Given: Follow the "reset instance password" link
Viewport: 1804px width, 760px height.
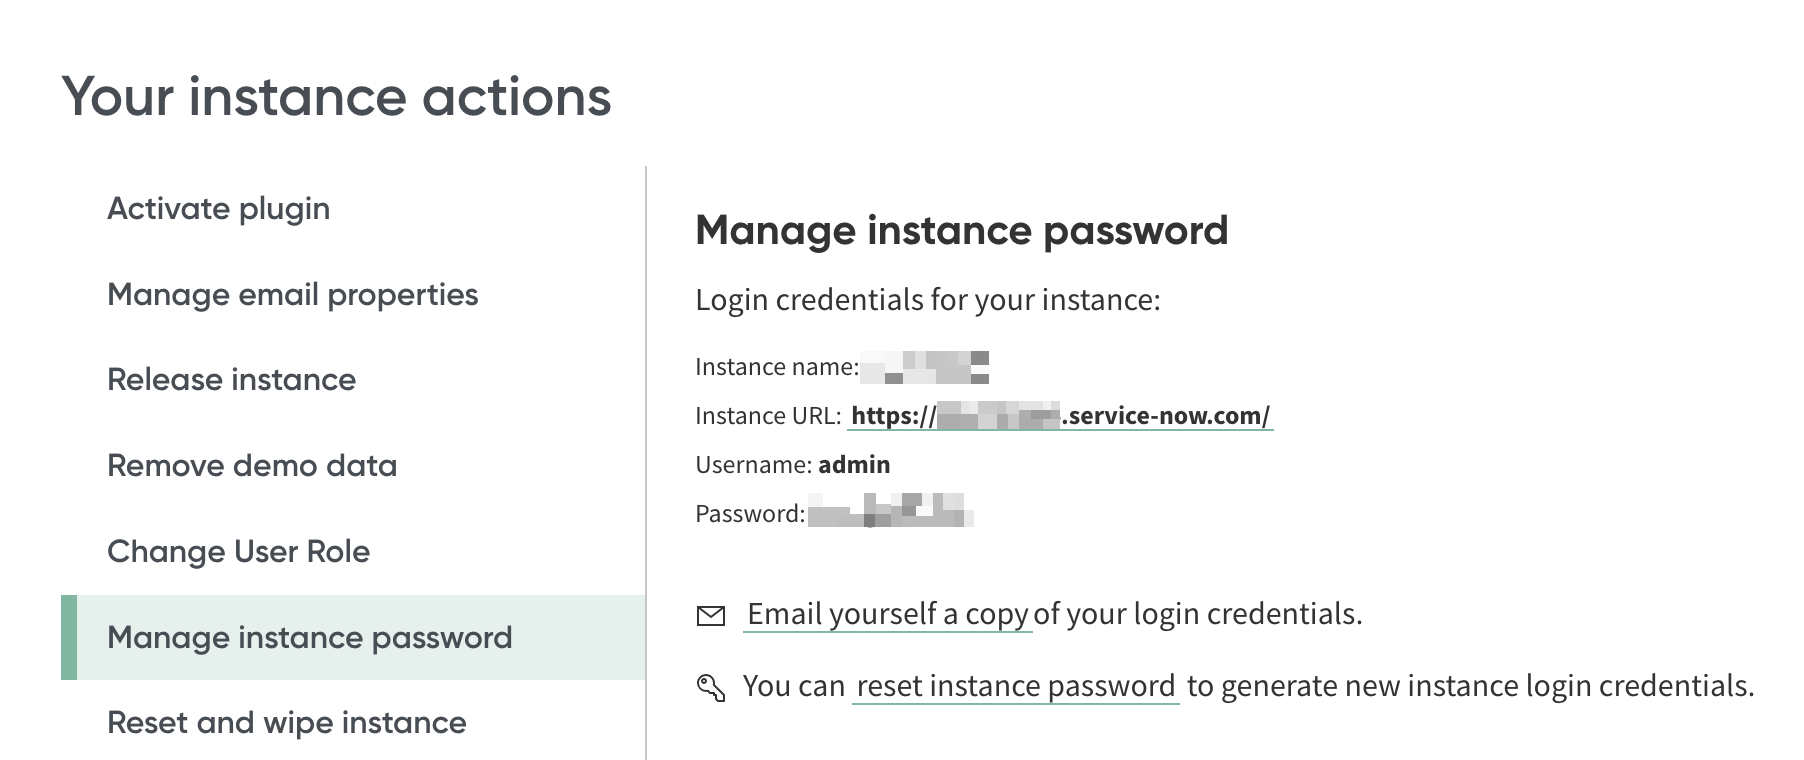Looking at the screenshot, I should pos(1015,686).
